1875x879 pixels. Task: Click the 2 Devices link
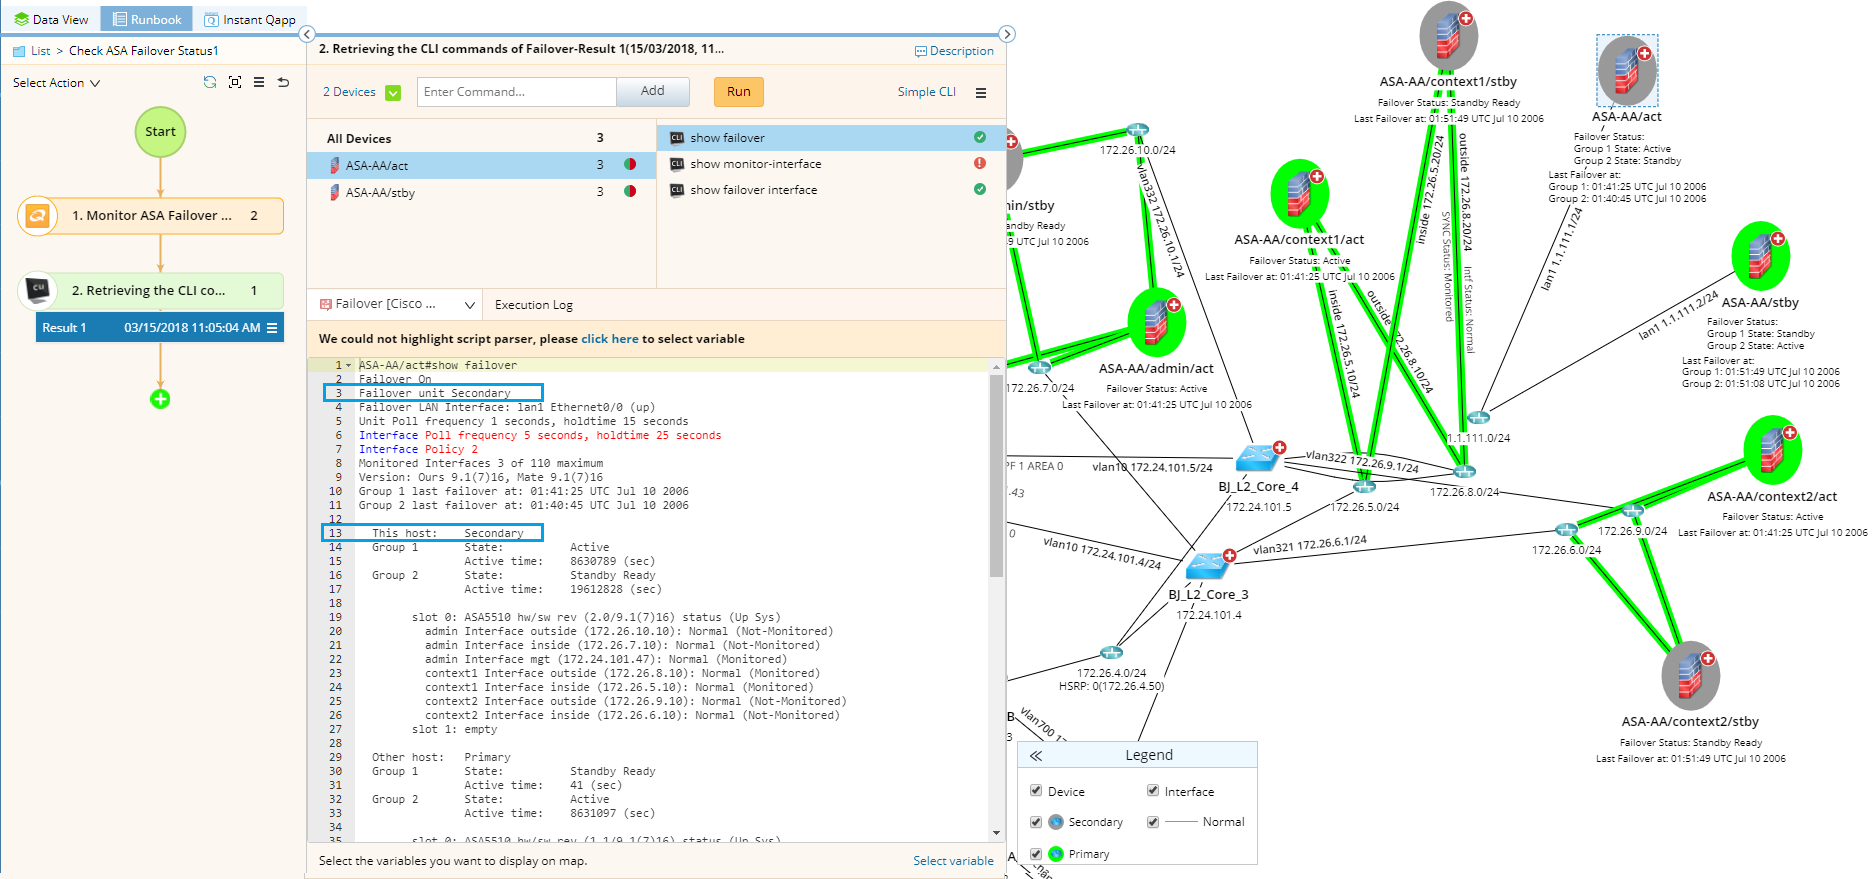349,92
